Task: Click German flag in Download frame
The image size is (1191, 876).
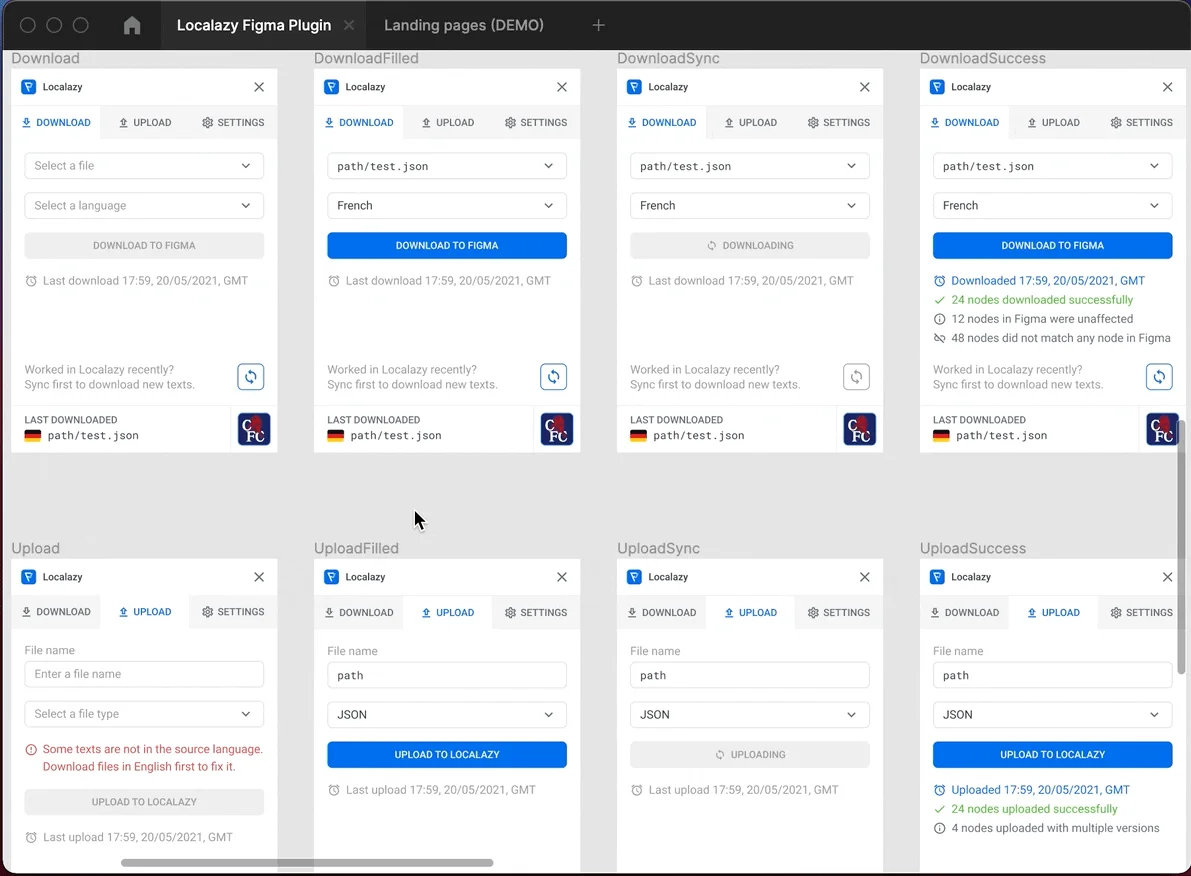Action: point(33,435)
